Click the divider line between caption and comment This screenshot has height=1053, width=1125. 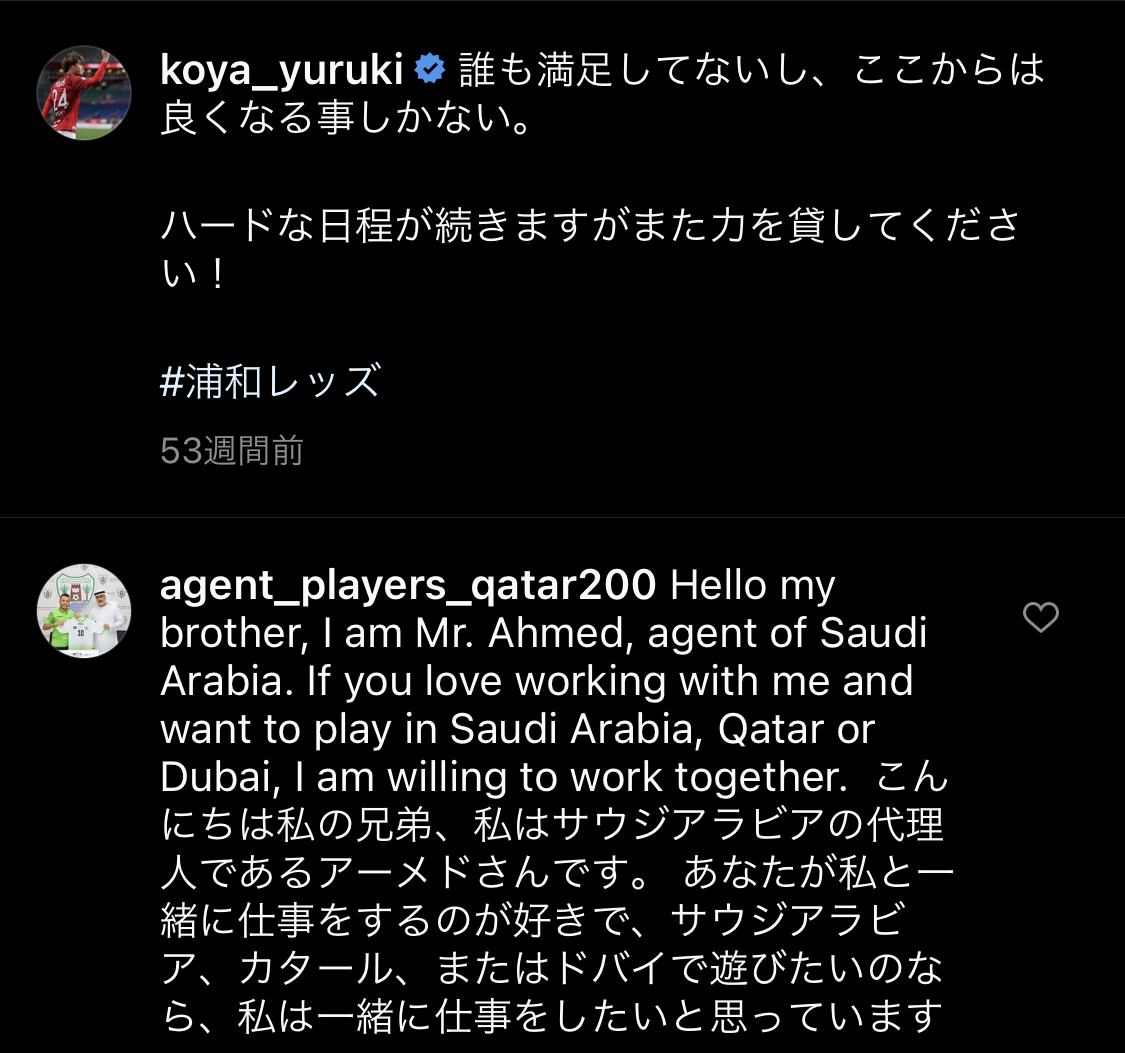click(x=562, y=517)
